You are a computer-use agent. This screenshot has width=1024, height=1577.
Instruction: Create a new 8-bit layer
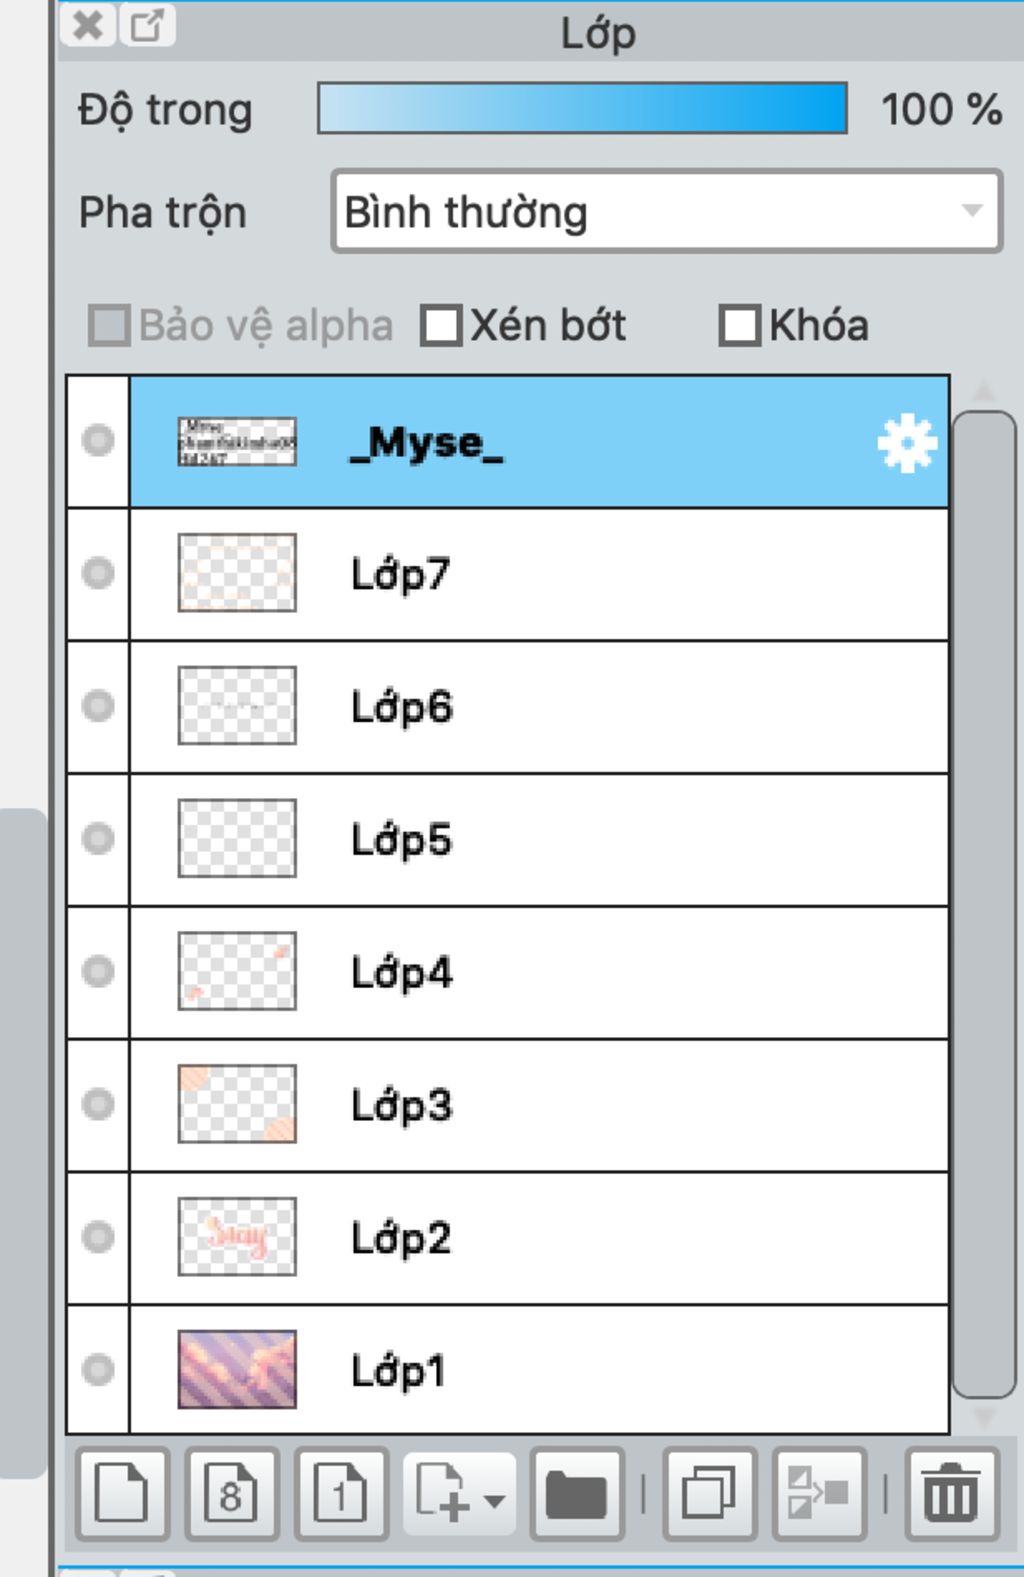[231, 1494]
